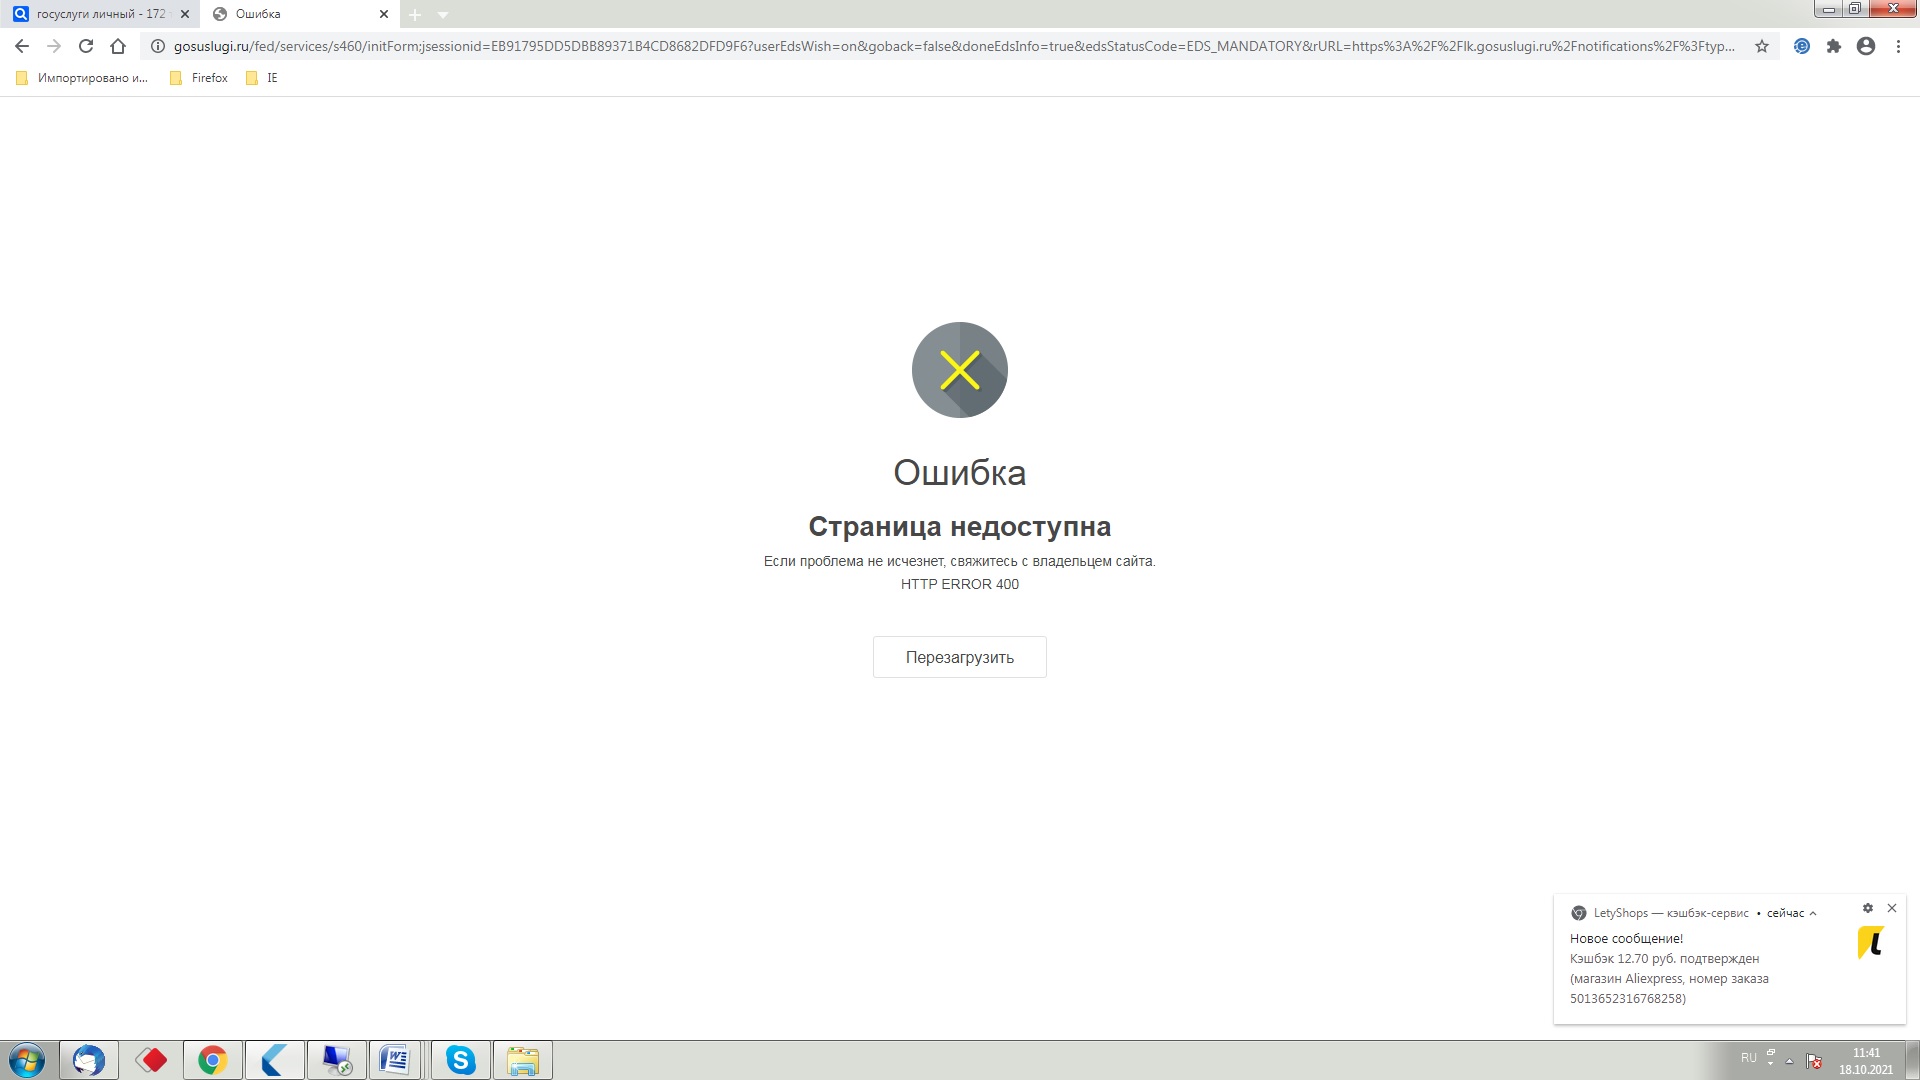Open the user profile avatar icon
This screenshot has height=1080, width=1920.
[1866, 46]
